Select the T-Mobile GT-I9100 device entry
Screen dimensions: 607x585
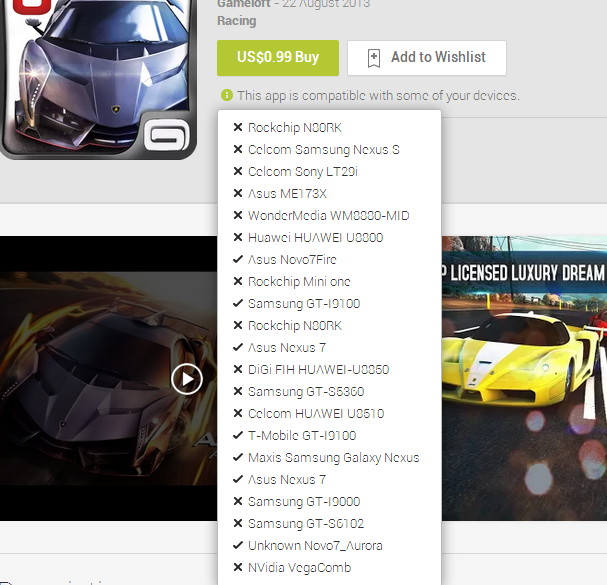(301, 436)
